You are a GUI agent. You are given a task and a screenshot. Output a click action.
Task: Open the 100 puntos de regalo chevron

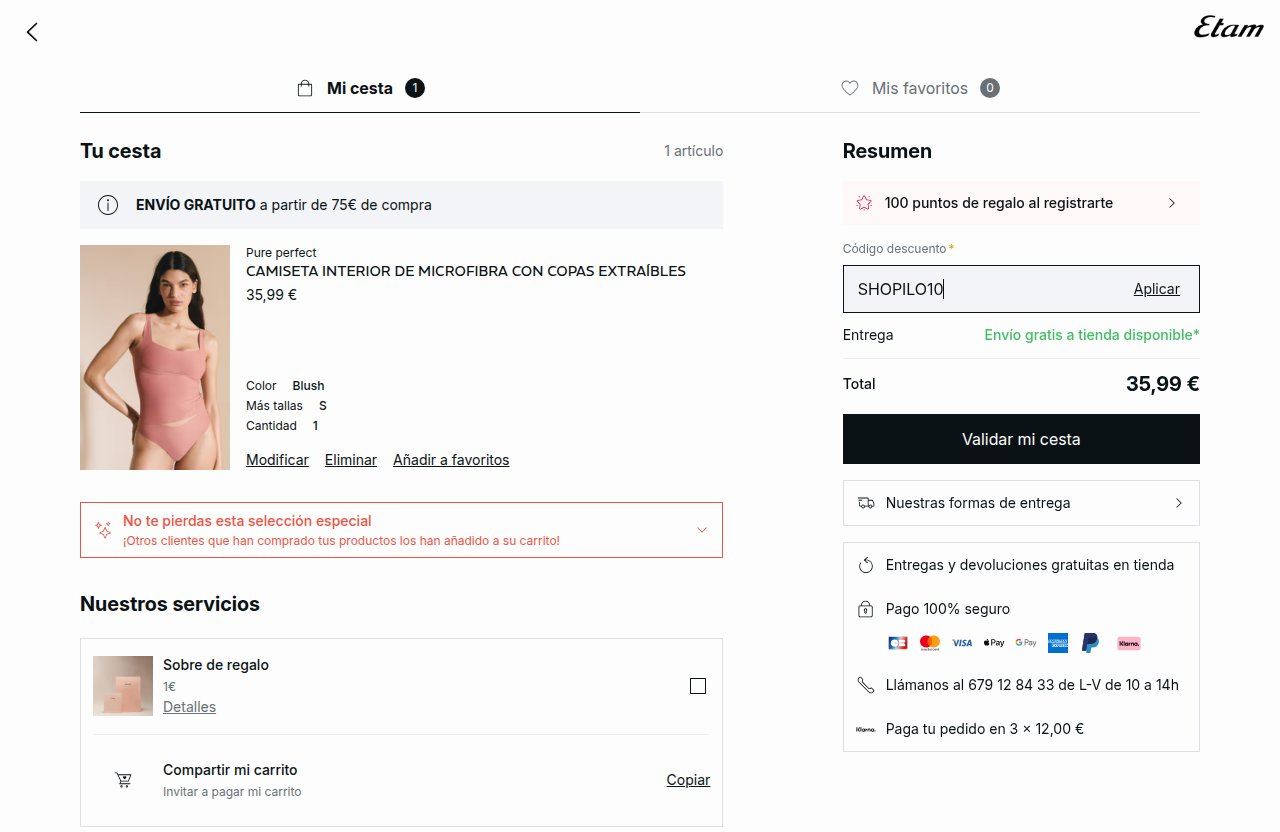(1172, 203)
